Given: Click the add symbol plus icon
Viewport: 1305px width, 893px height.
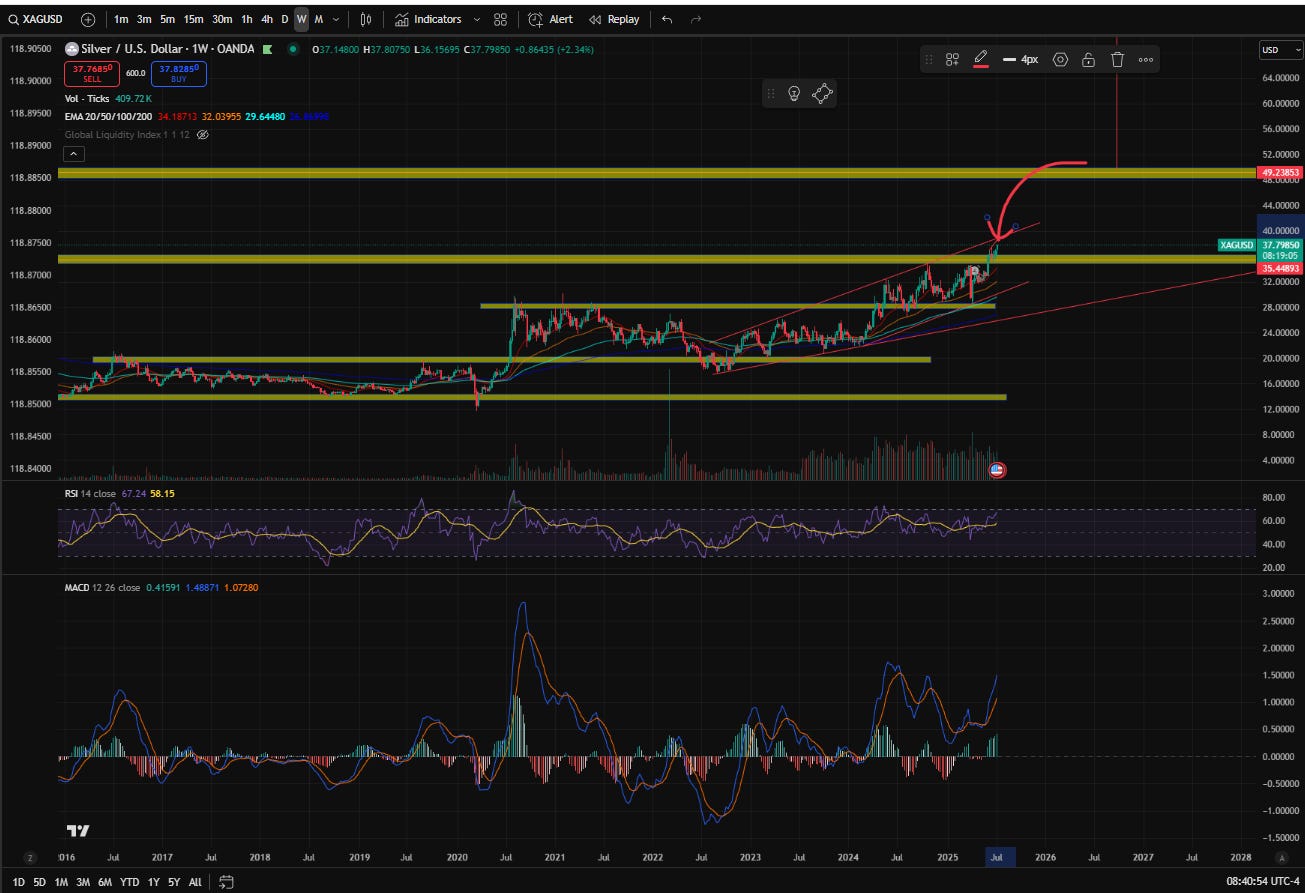Looking at the screenshot, I should click(x=88, y=19).
